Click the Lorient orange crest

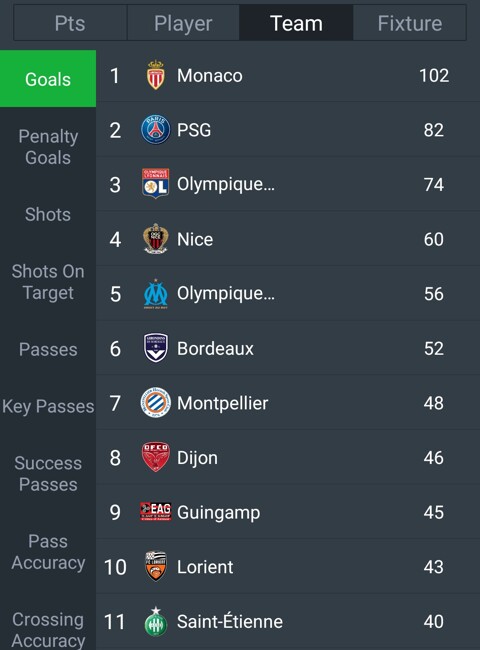point(155,566)
